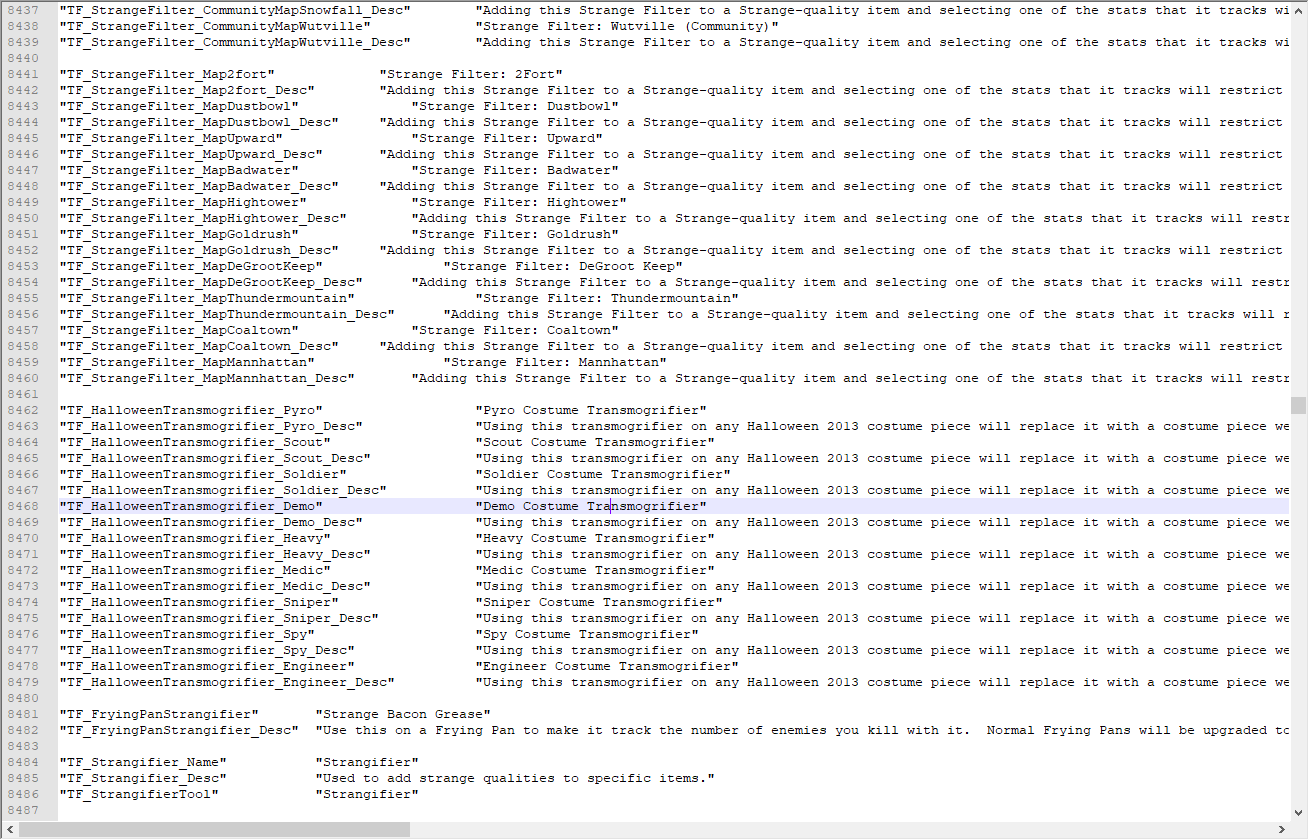Click "TF_StrangeFilter_Map2fort_Desc" key
The width and height of the screenshot is (1309, 840).
click(187, 90)
